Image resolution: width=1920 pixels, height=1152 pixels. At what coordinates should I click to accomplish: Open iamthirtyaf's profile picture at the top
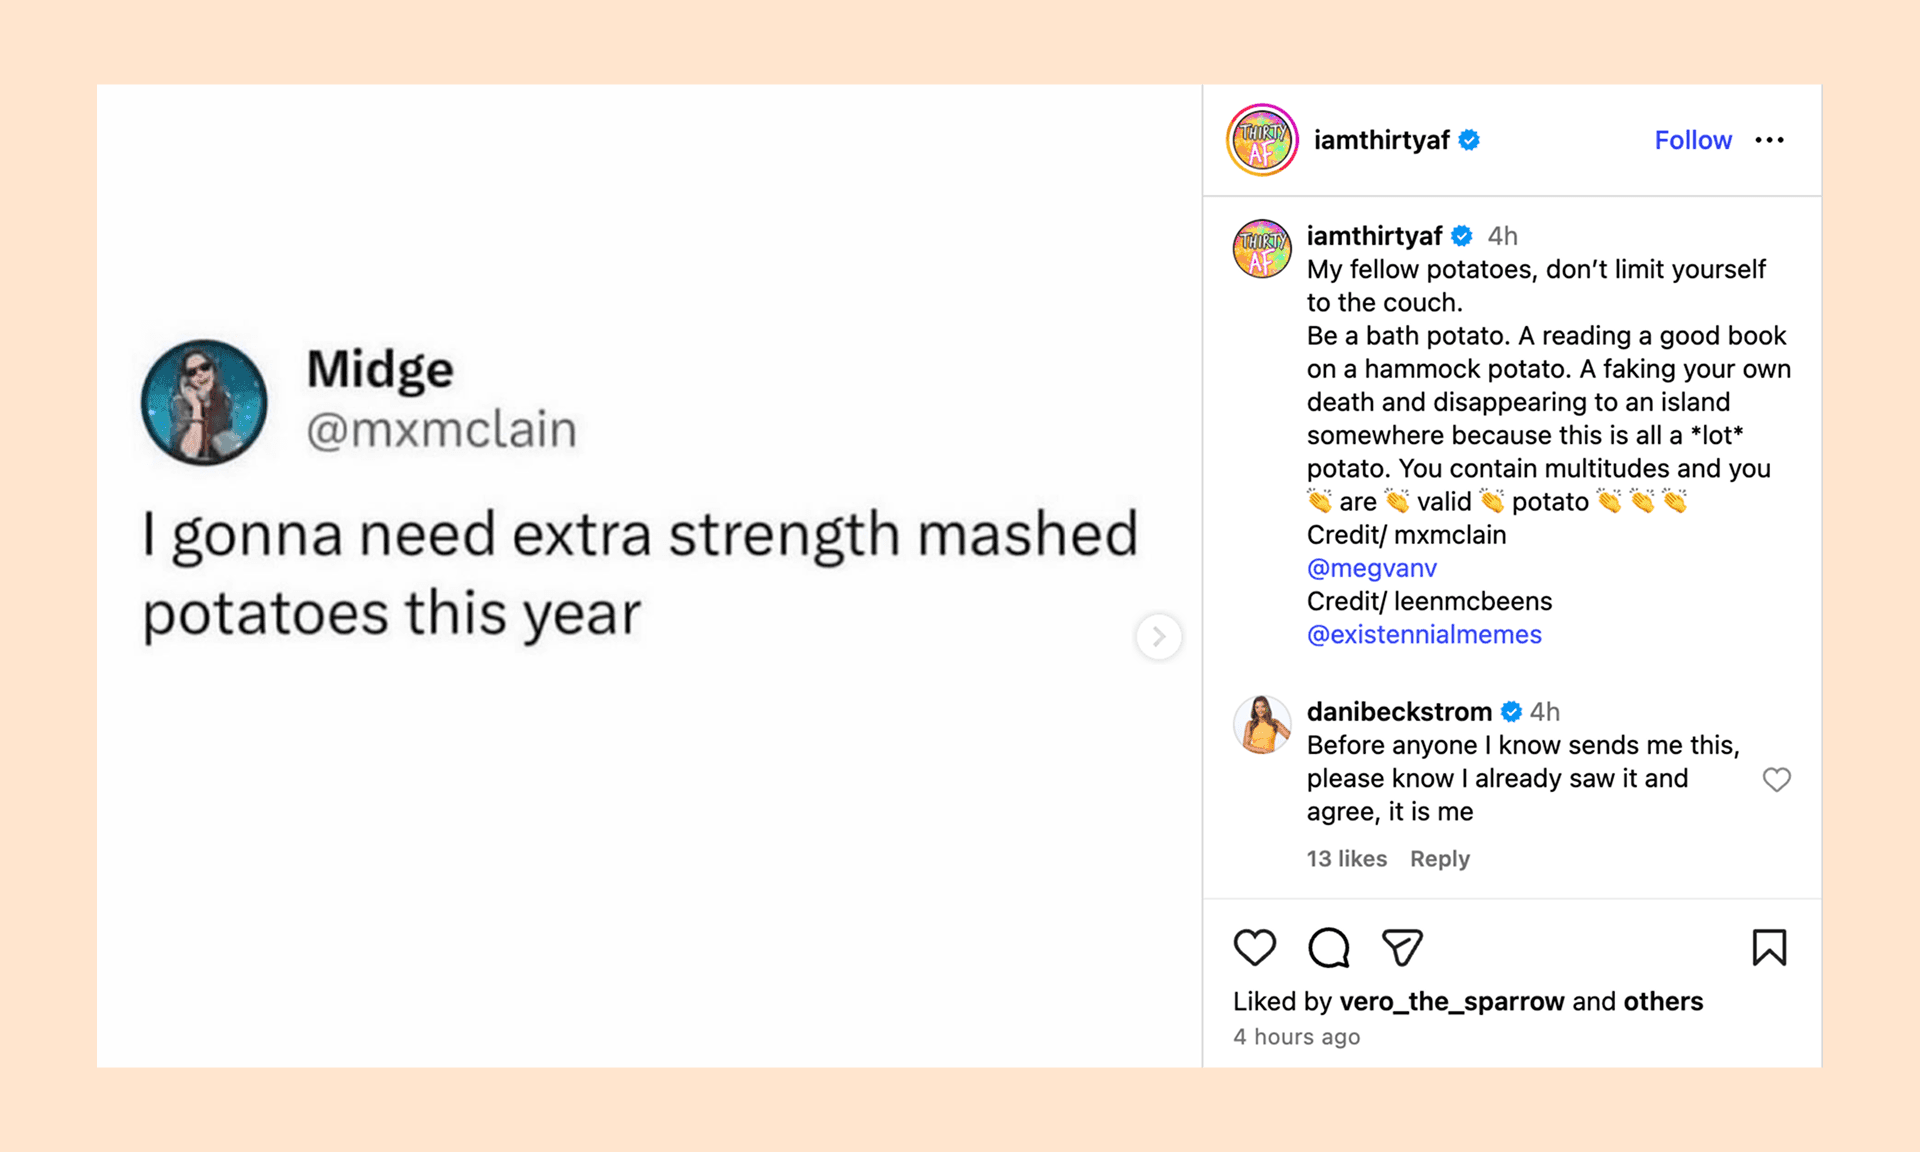point(1261,140)
